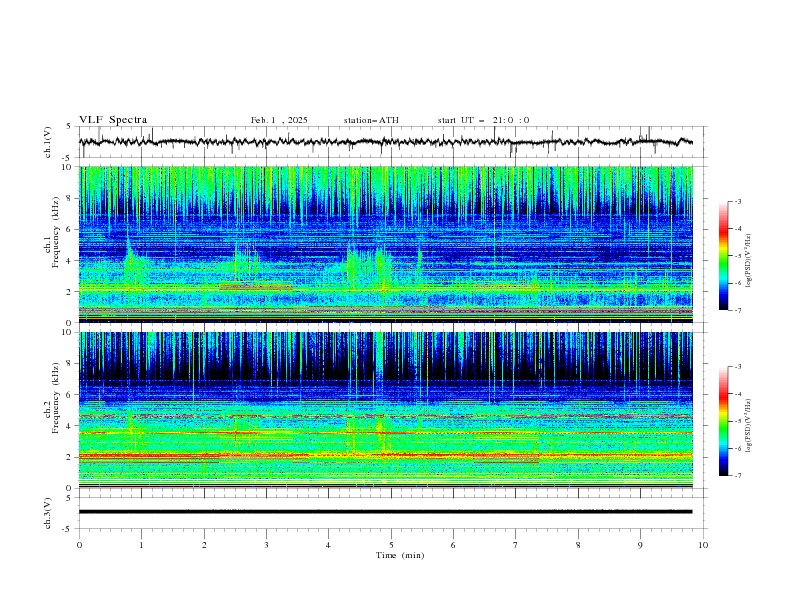This screenshot has height=612, width=792.
Task: Click the ch.1 spectrogram panel
Action: pos(386,244)
